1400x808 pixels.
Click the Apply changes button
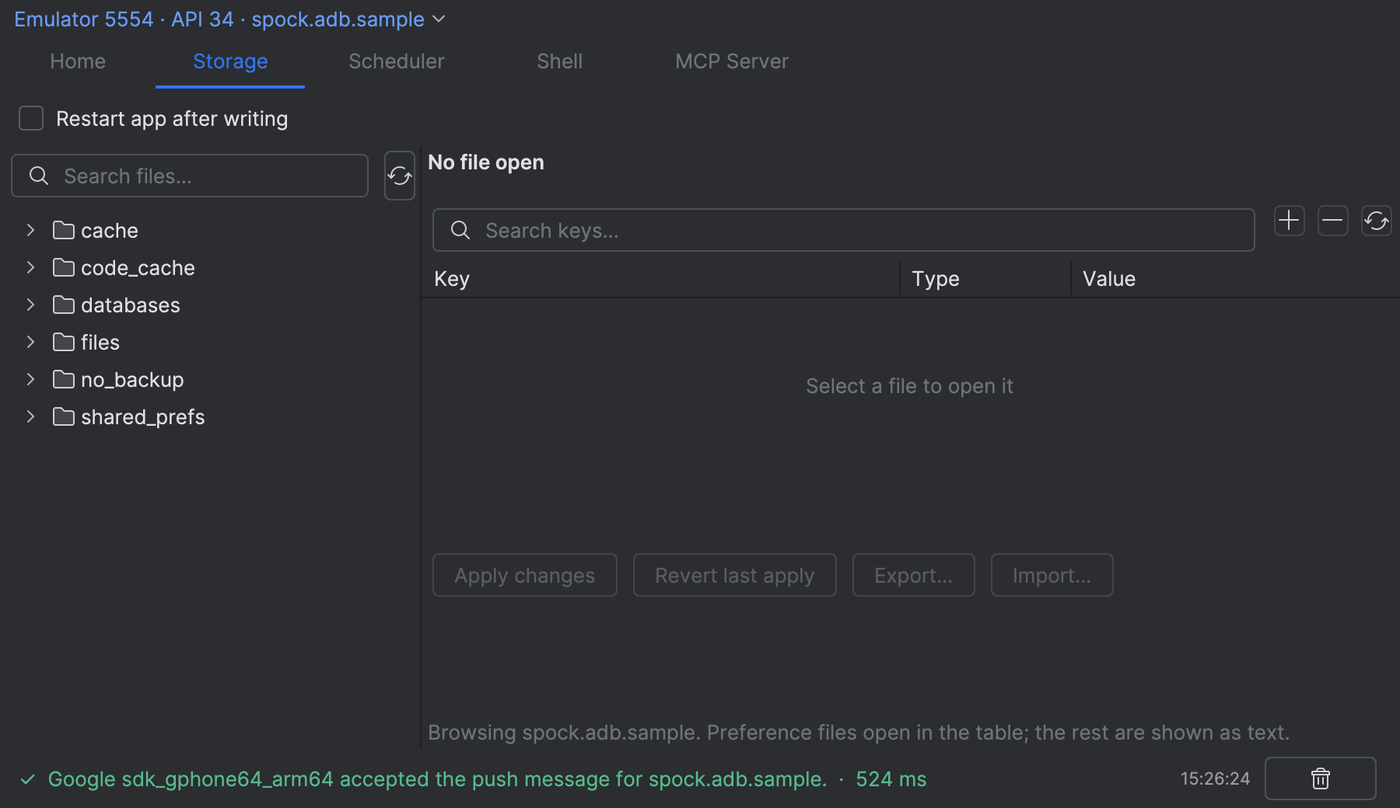coord(525,575)
